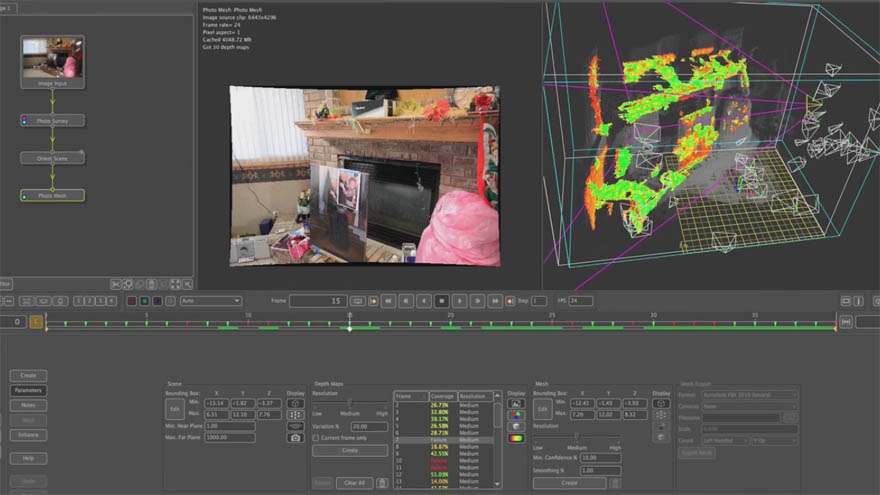Switch to viewer layout 4
880x495 pixels.
pyautogui.click(x=111, y=301)
